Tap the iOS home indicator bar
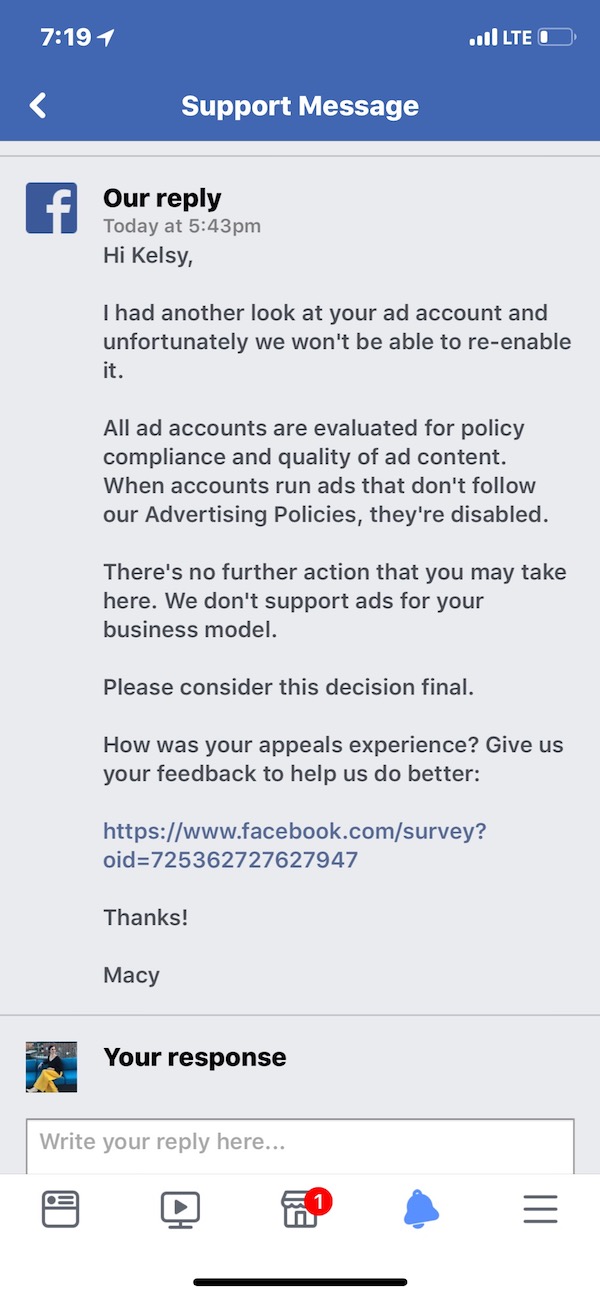 click(300, 1282)
